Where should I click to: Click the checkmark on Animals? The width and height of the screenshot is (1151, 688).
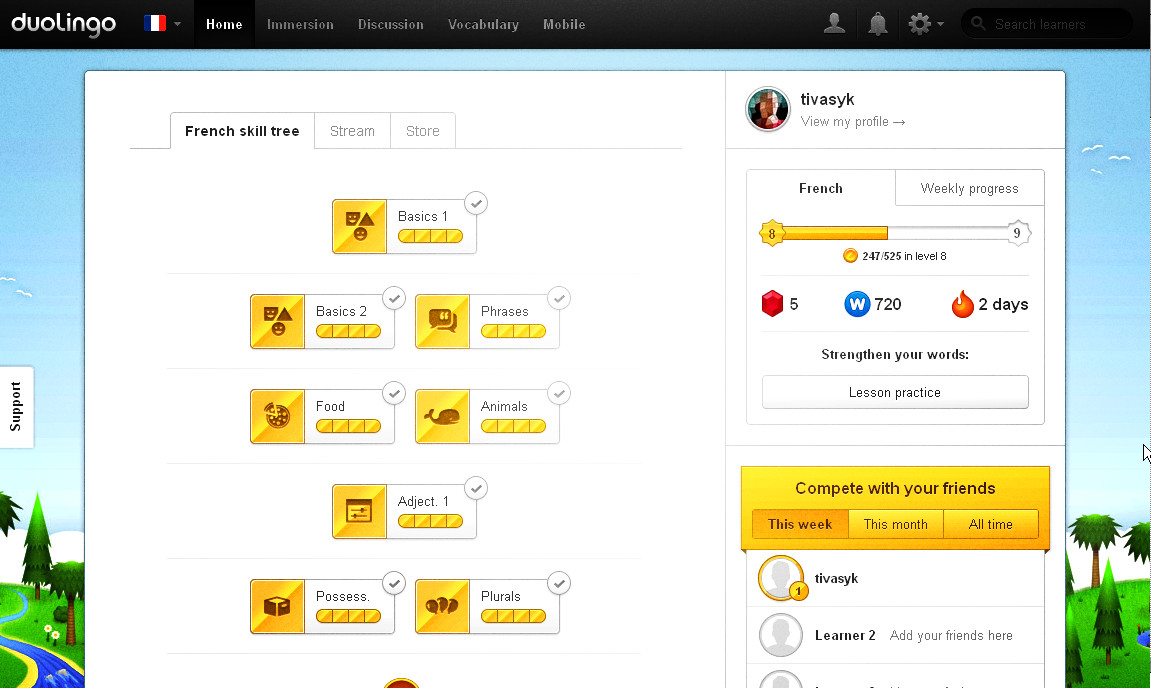click(x=559, y=394)
